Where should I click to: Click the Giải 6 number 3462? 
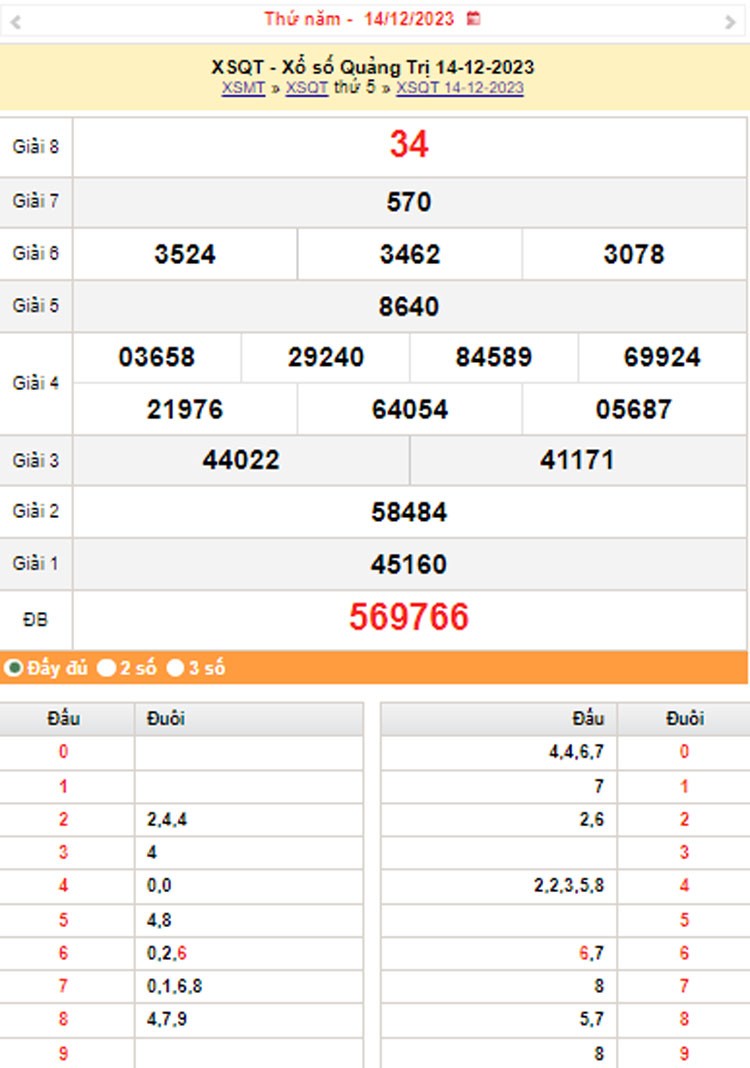[x=409, y=254]
